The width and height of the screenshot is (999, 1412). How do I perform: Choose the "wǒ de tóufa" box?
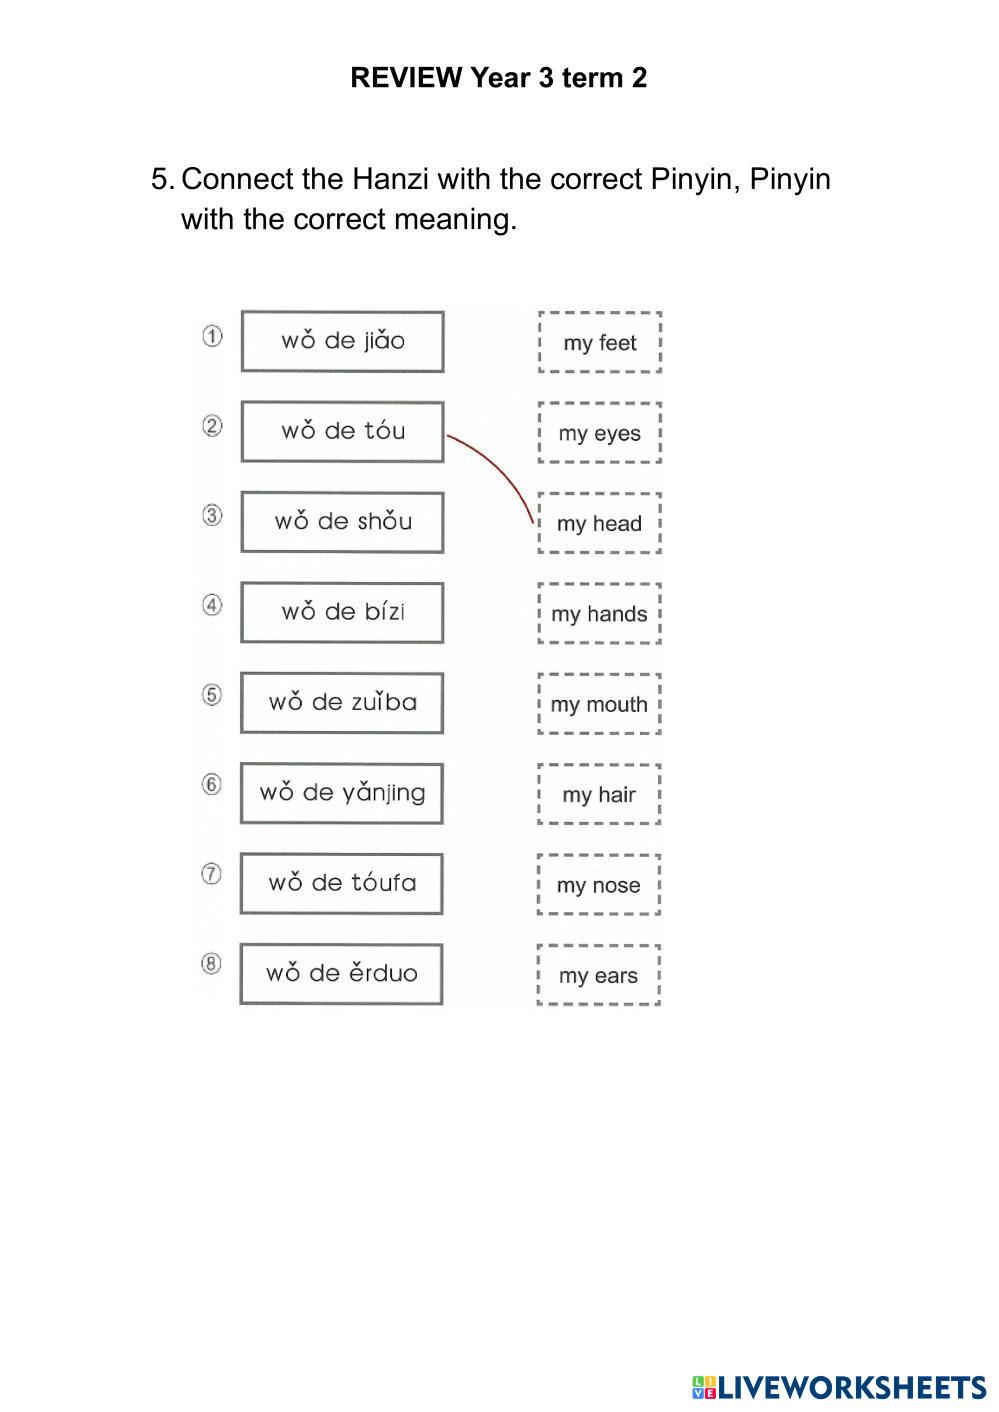(x=342, y=883)
